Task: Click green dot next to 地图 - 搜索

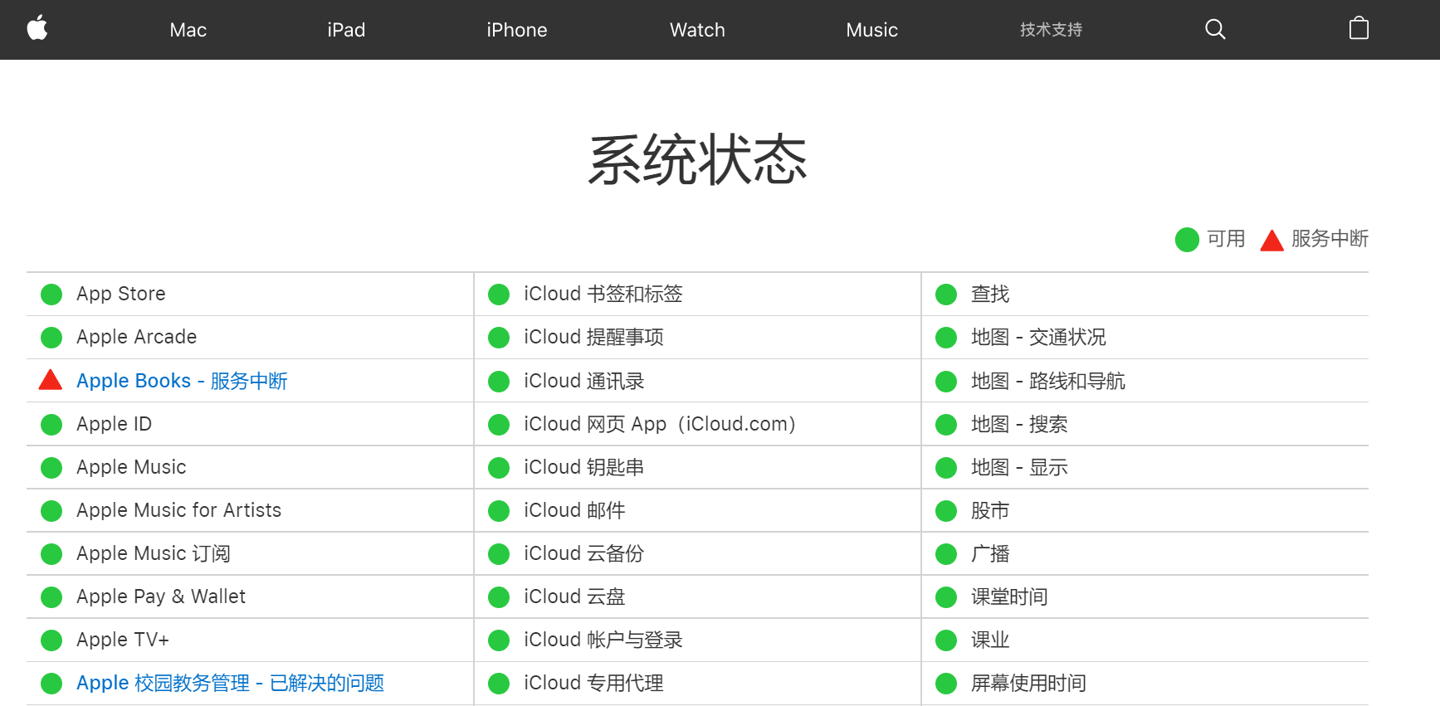Action: coord(946,424)
